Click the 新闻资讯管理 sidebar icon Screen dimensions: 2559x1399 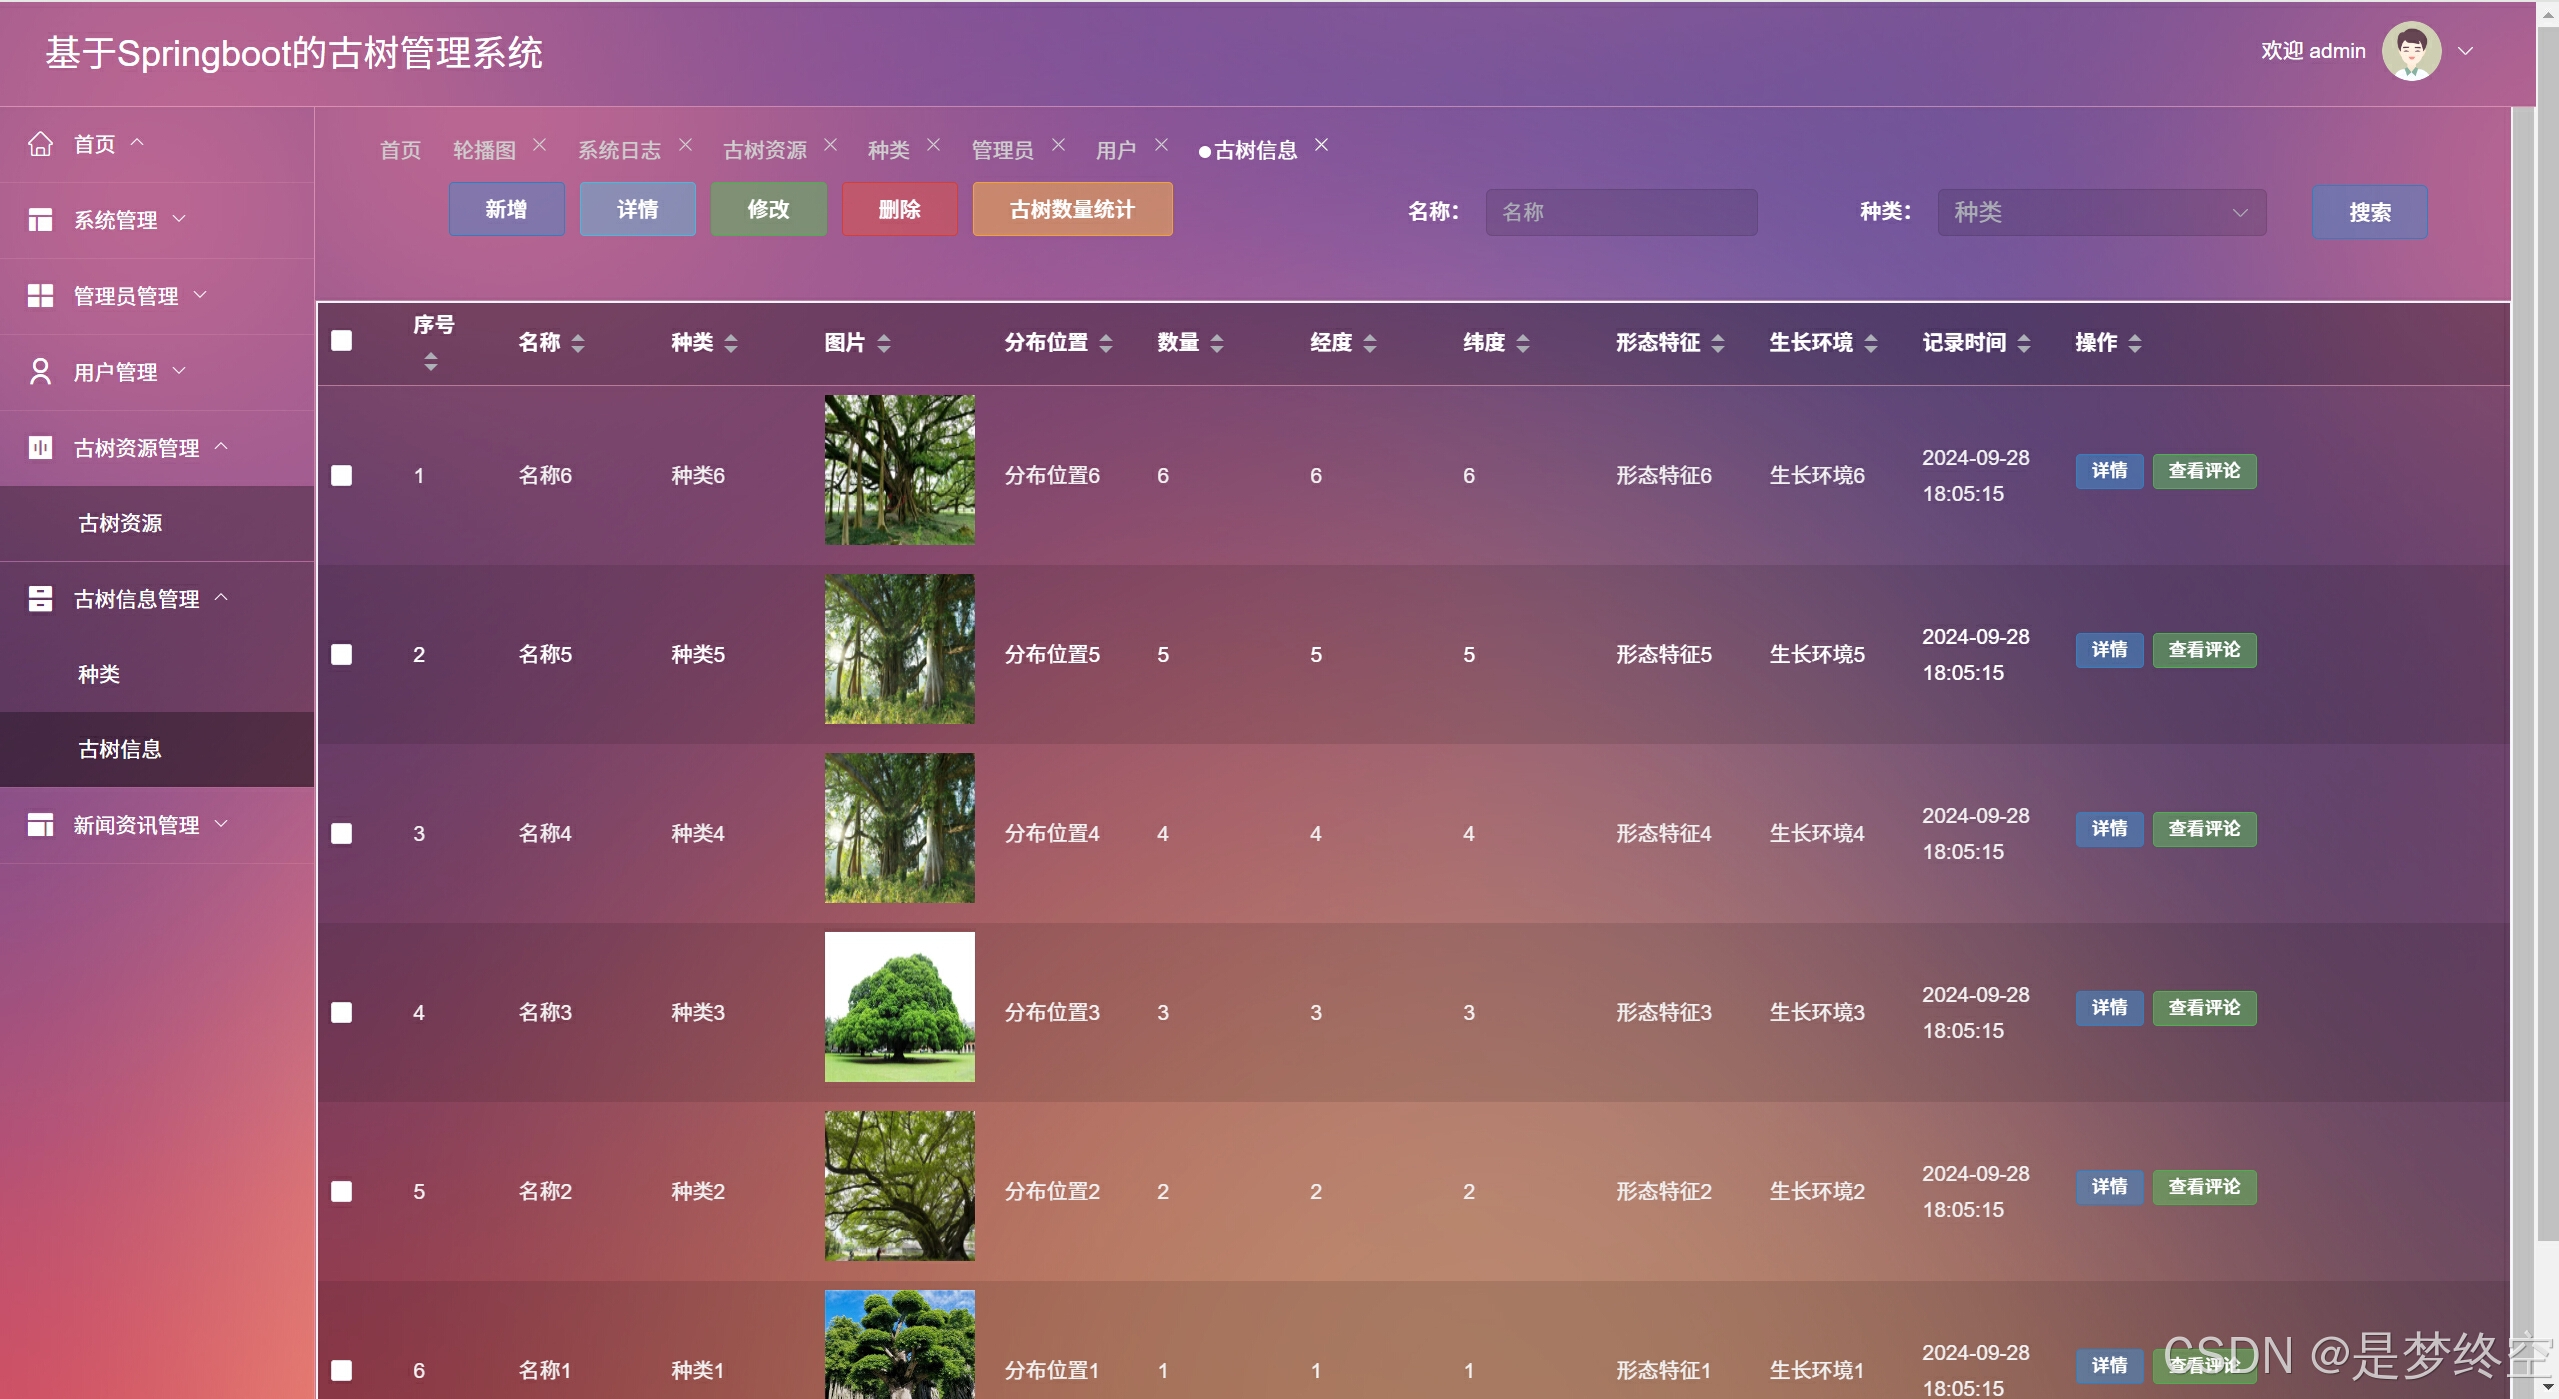40,825
